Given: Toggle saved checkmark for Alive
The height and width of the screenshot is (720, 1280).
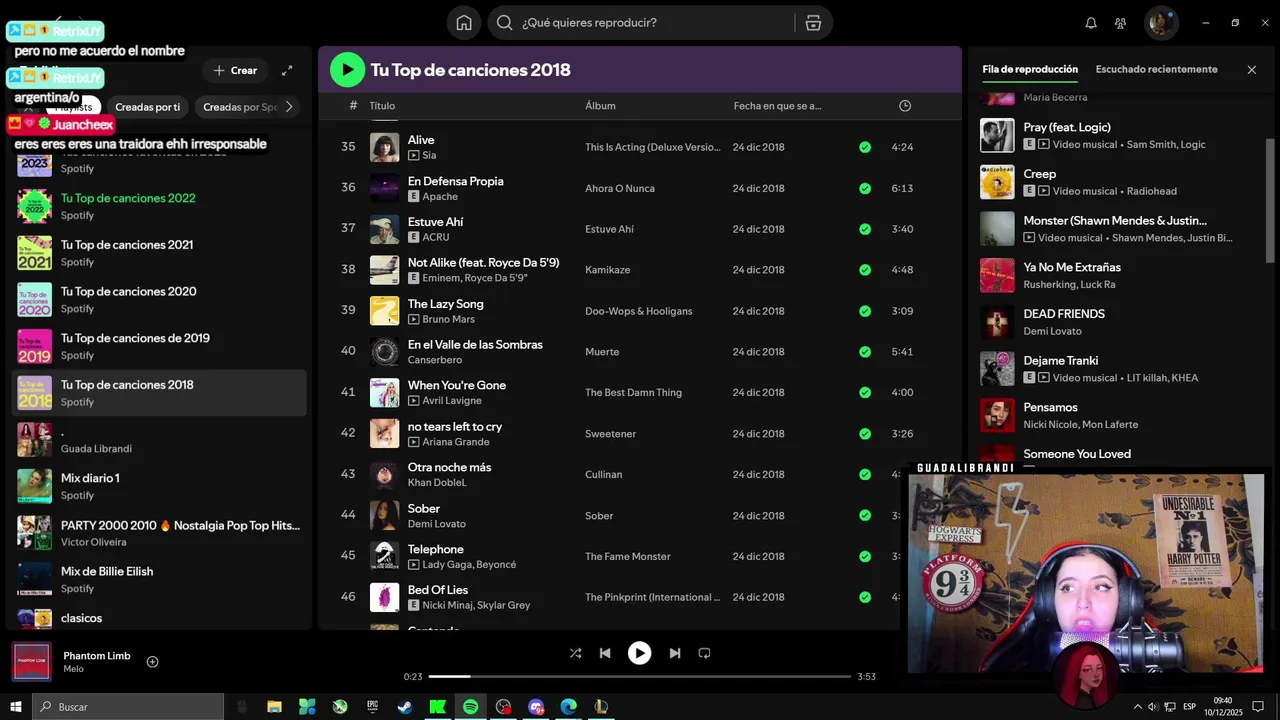Looking at the screenshot, I should (865, 147).
